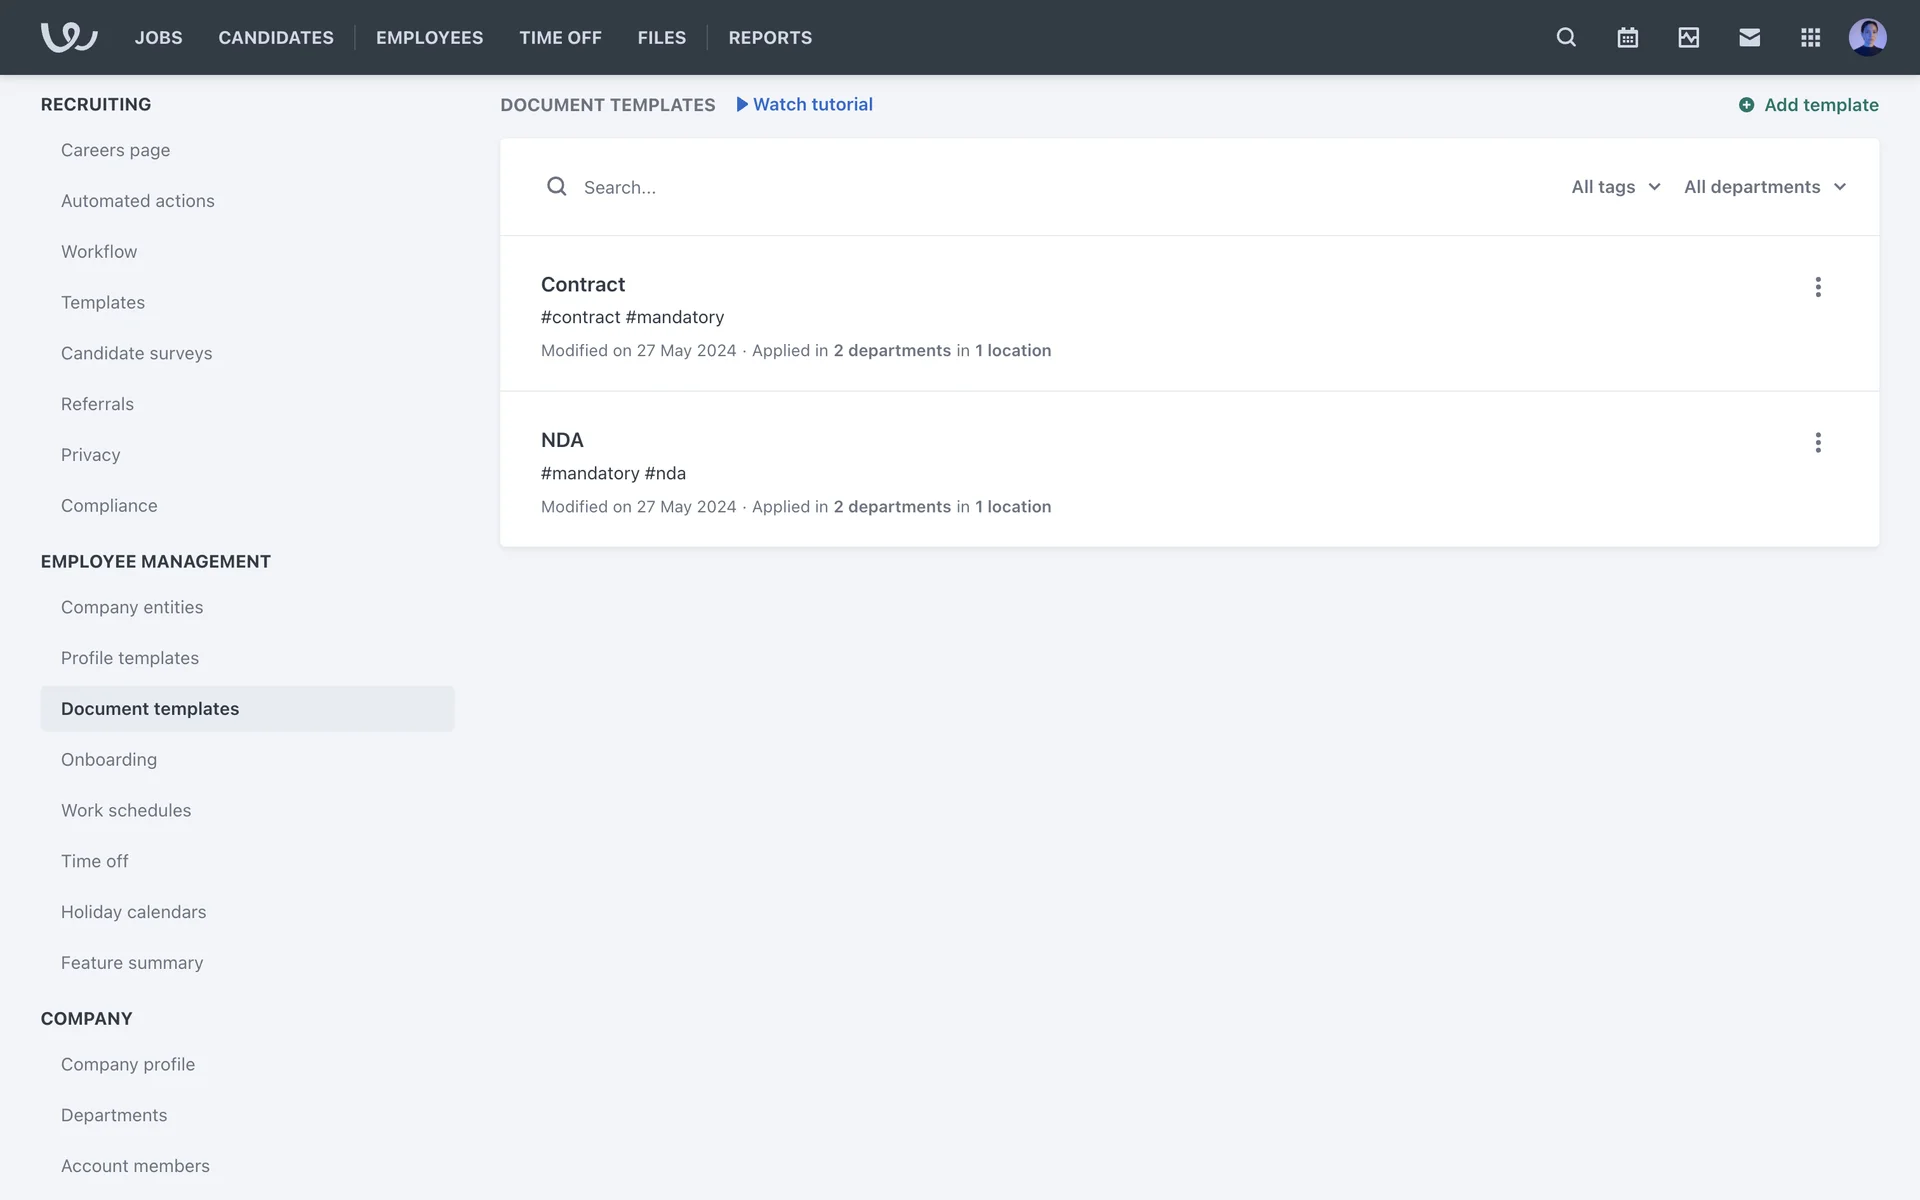
Task: Open the user avatar menu
Action: (x=1867, y=37)
